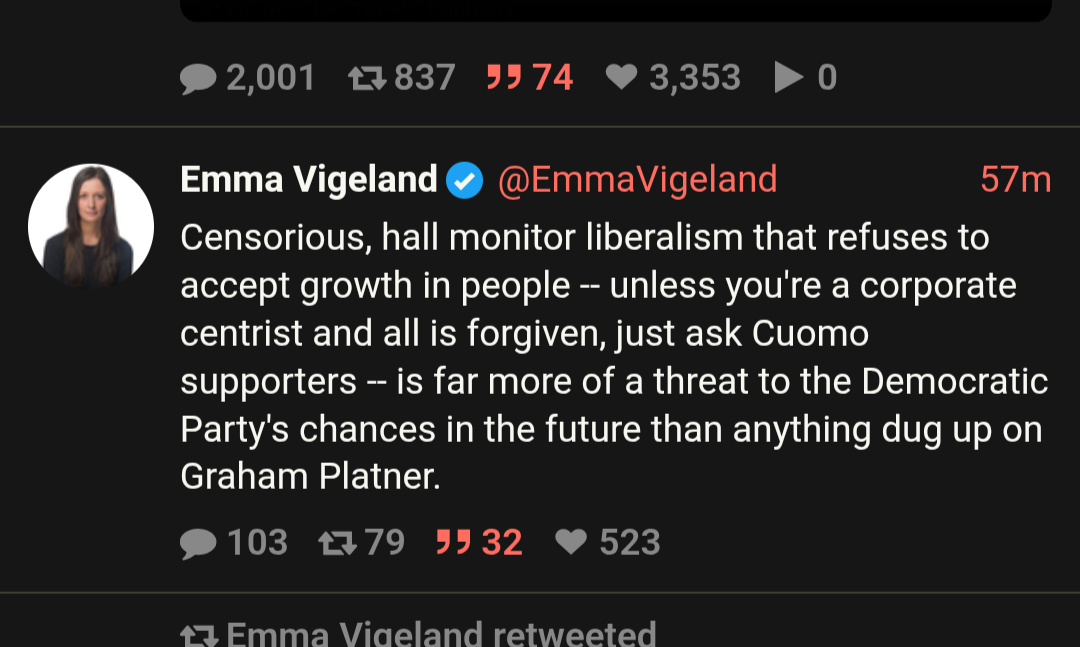Click the 'Emma Vigeland retweeted' label
This screenshot has height=647, width=1080.
click(x=441, y=634)
